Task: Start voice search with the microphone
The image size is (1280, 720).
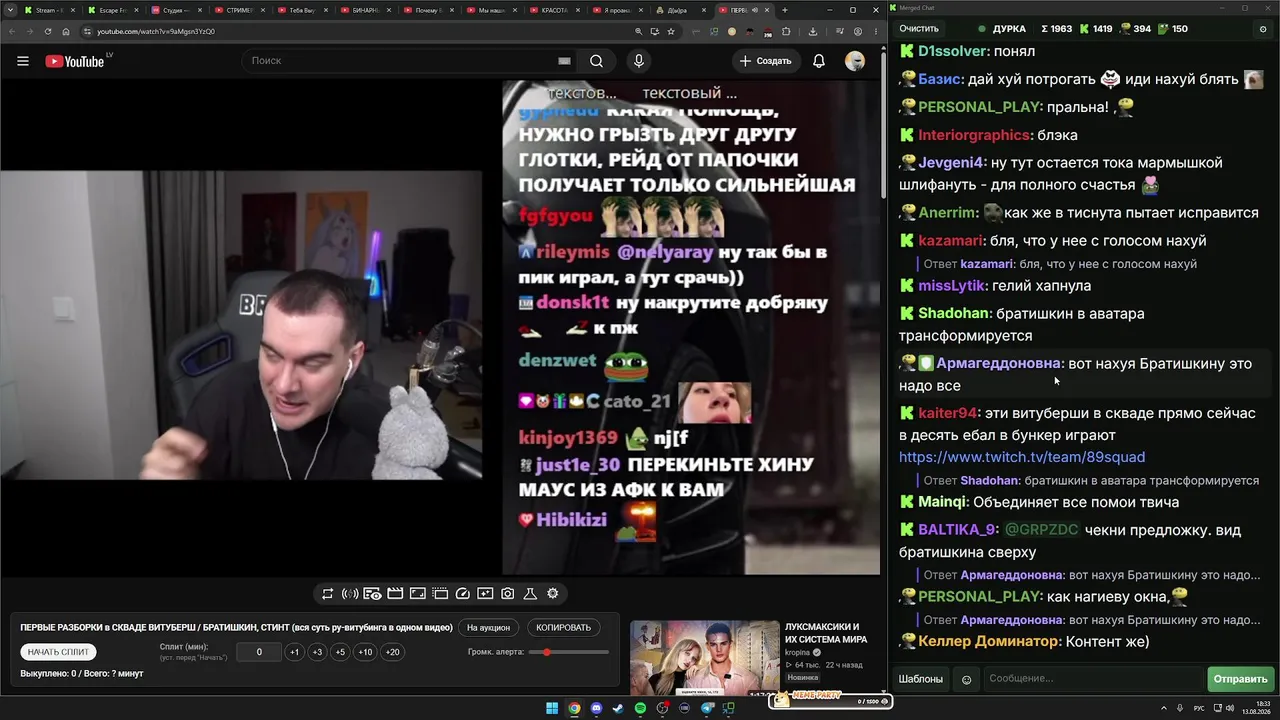Action: pos(639,61)
